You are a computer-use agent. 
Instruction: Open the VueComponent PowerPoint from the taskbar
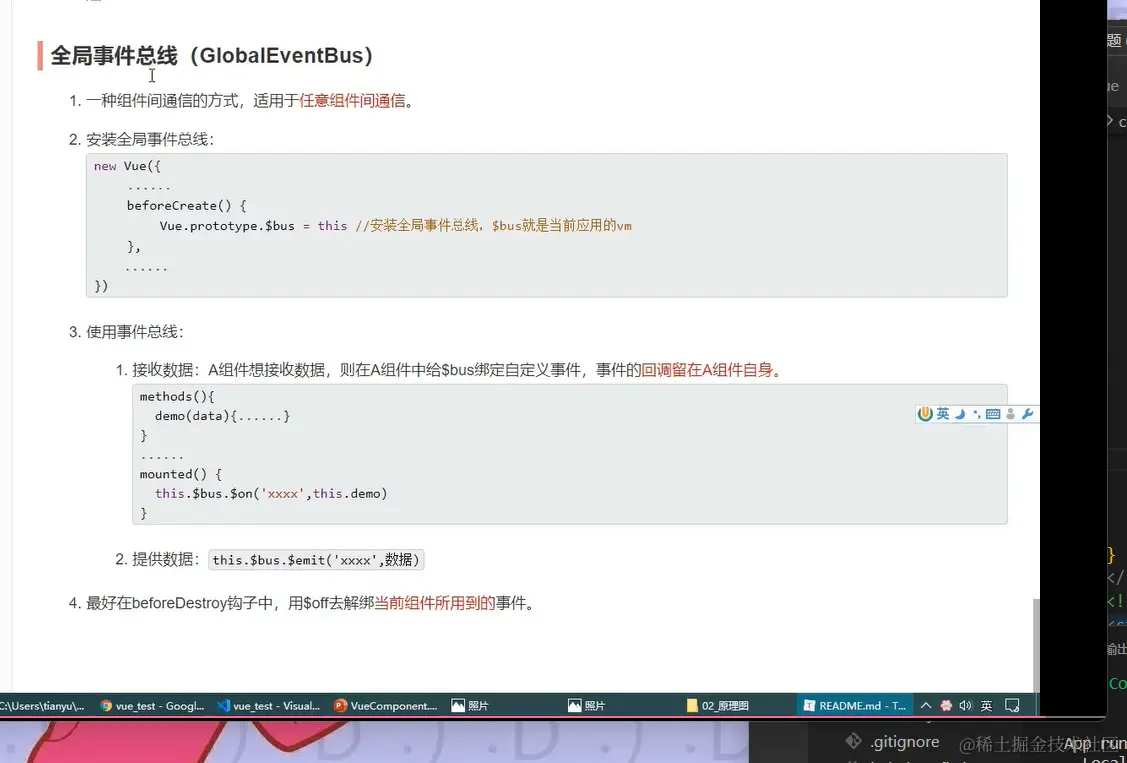[385, 705]
